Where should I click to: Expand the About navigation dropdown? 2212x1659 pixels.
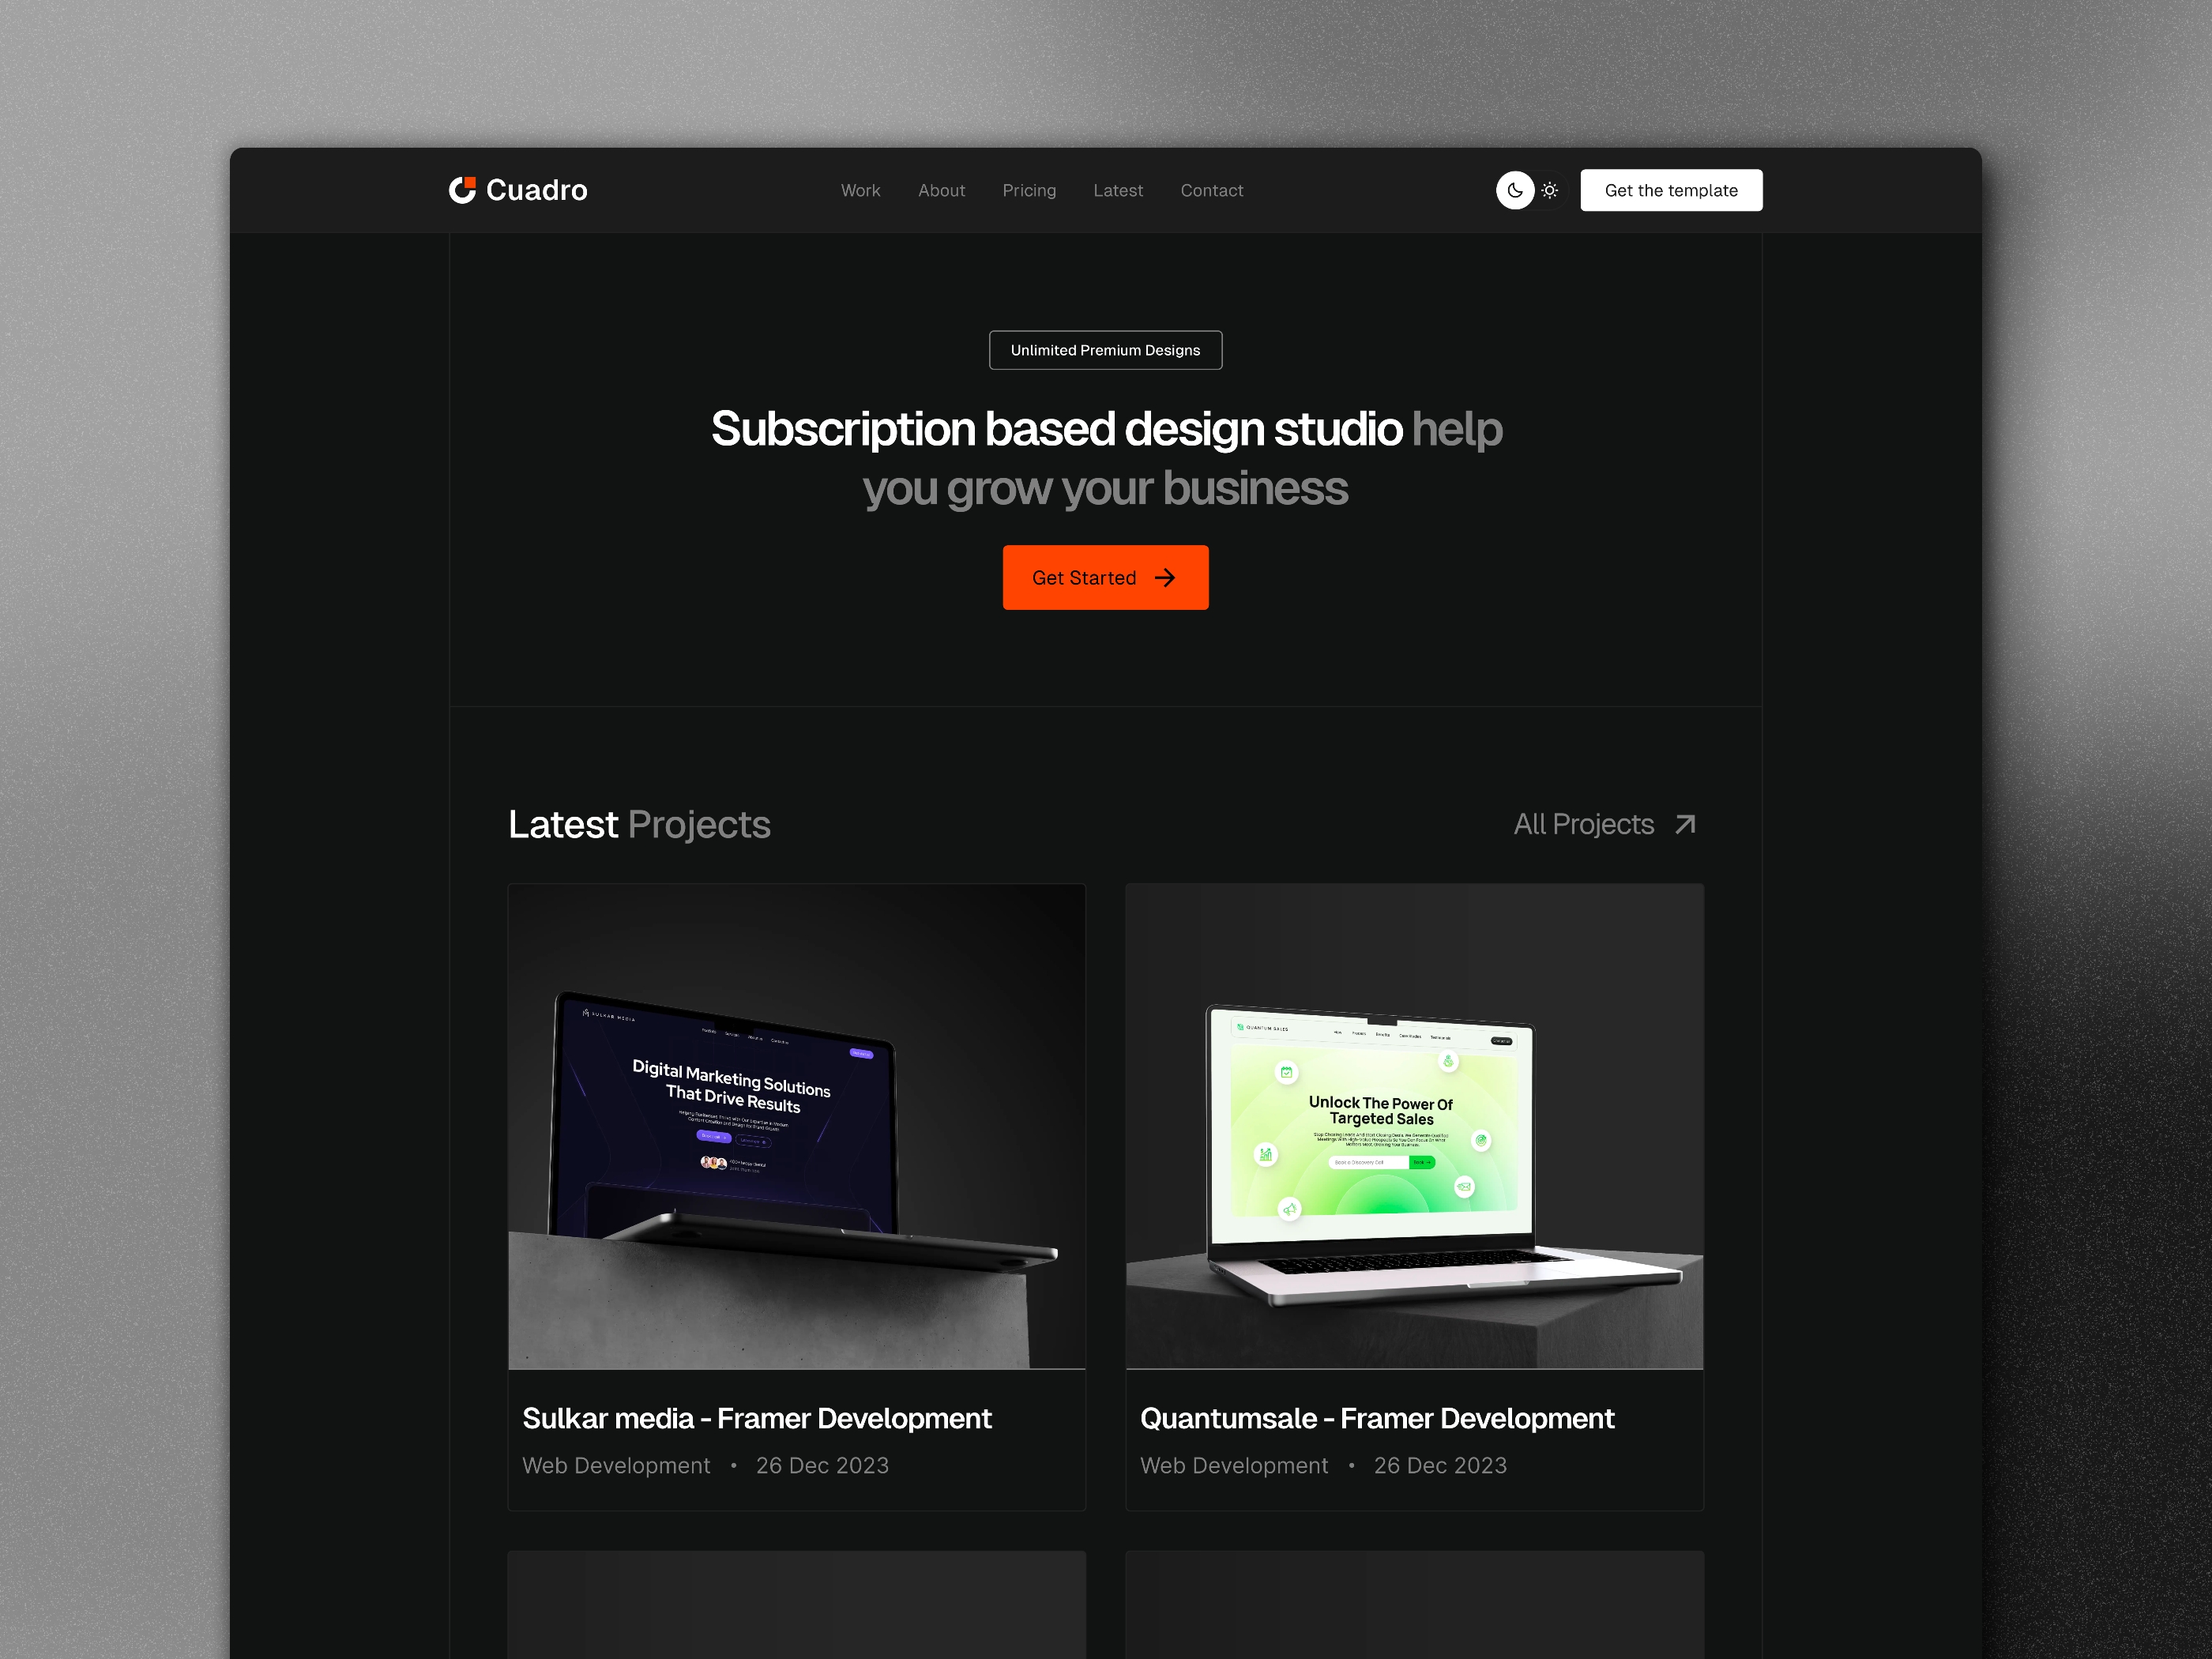coord(942,190)
